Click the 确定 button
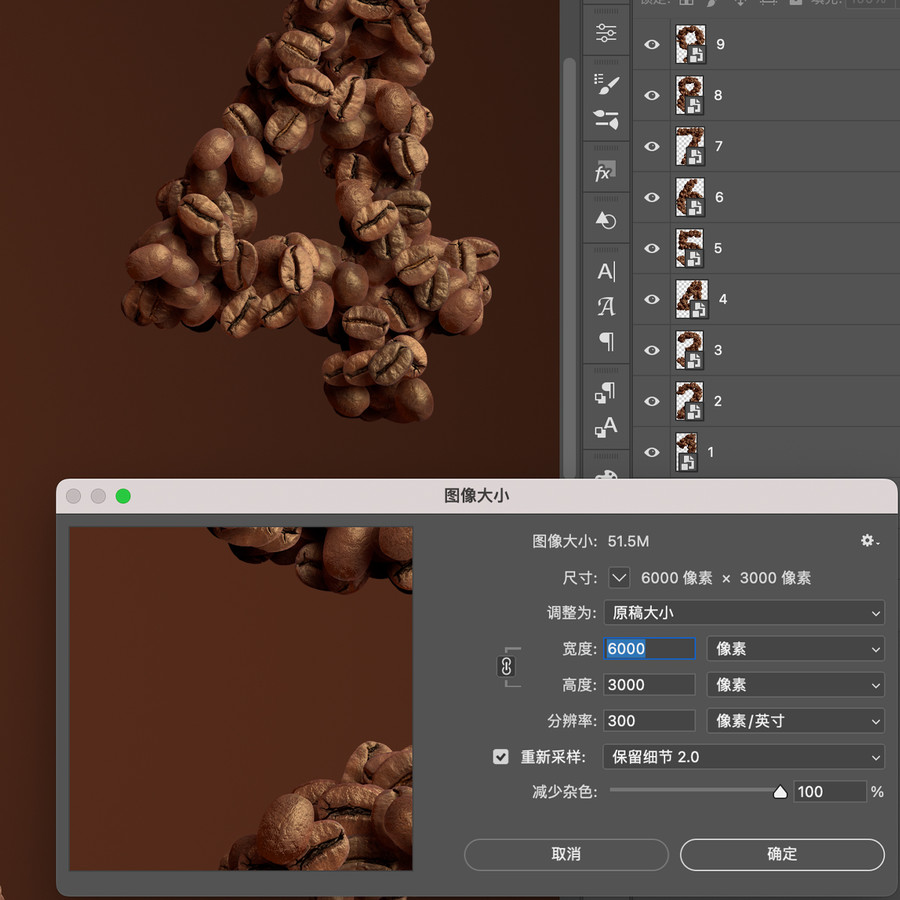 tap(782, 854)
